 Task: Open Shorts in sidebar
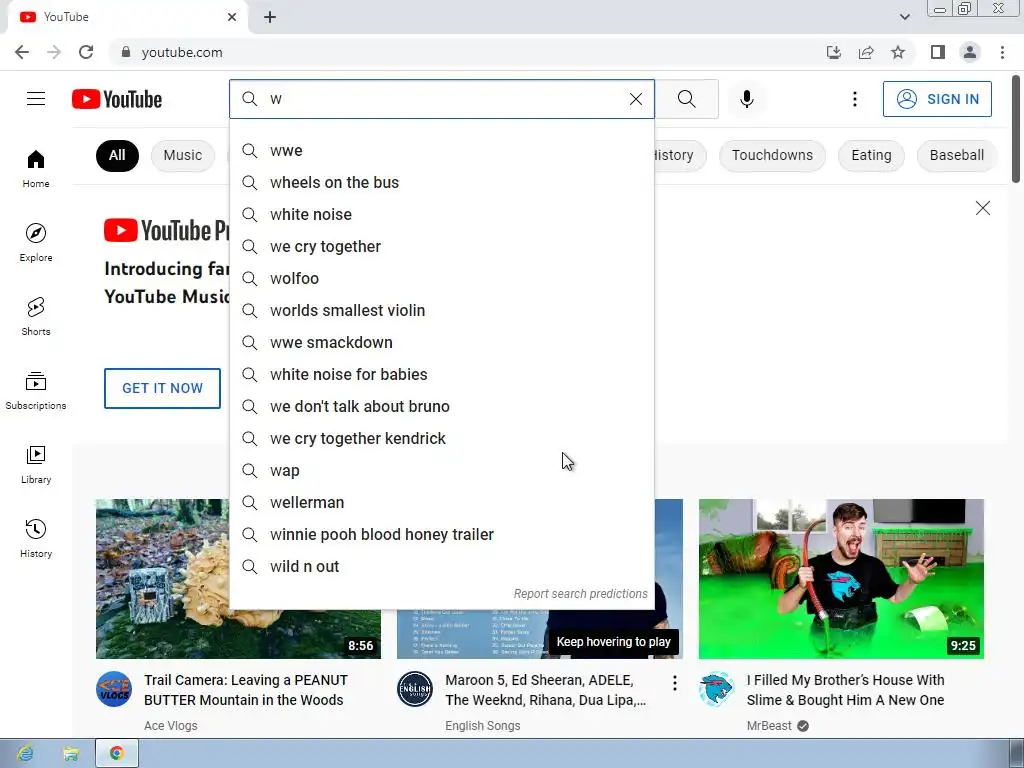(36, 316)
